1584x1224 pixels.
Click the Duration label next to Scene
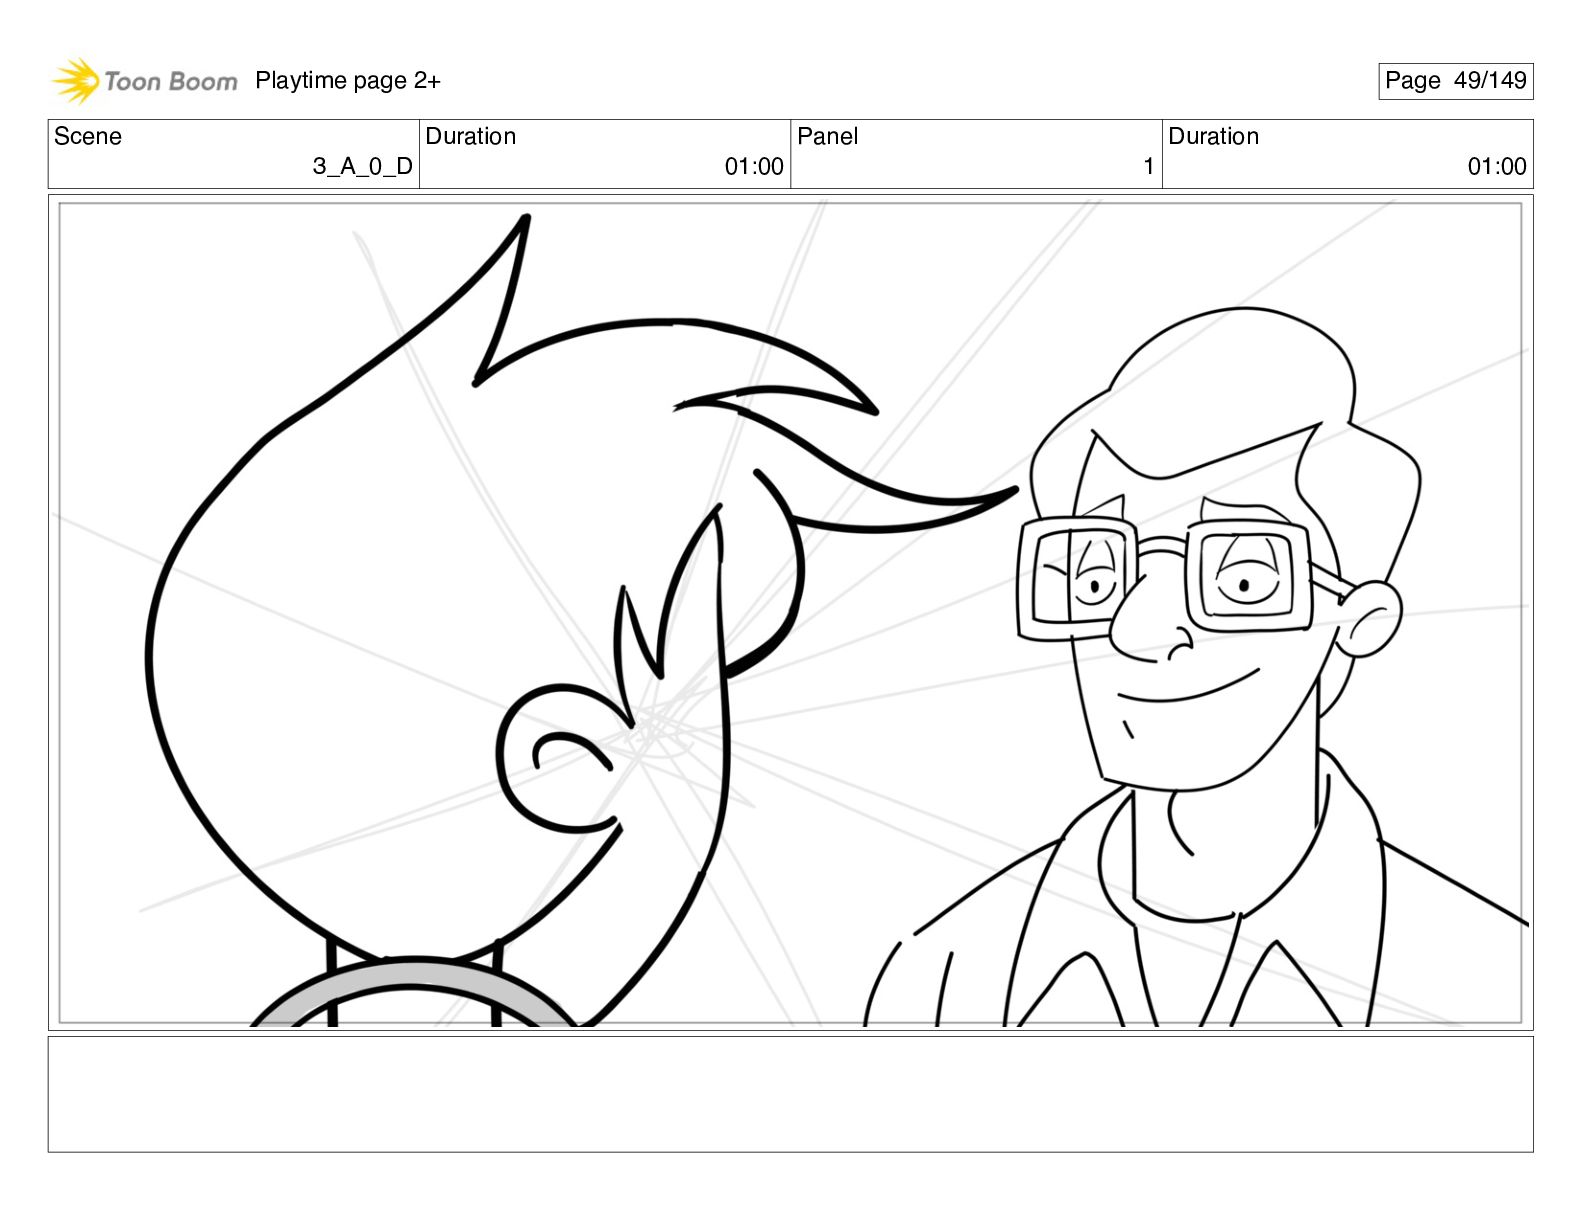471,136
